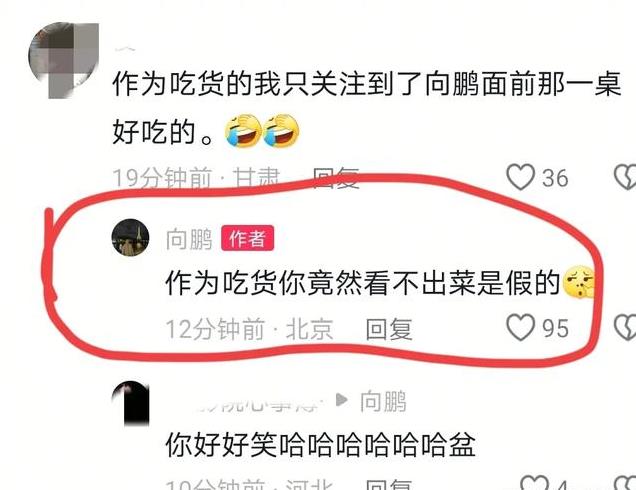Screen dimensions: 636x490
Task: Tap emoji at end of 向鹏's reply
Action: (x=579, y=282)
